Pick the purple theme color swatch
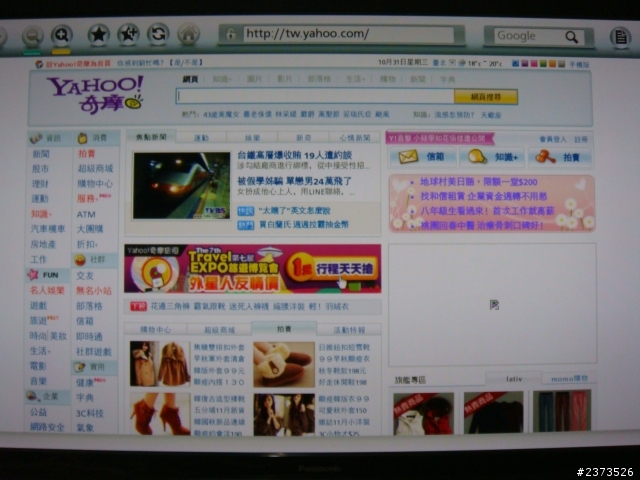The height and width of the screenshot is (480, 640). 524,64
